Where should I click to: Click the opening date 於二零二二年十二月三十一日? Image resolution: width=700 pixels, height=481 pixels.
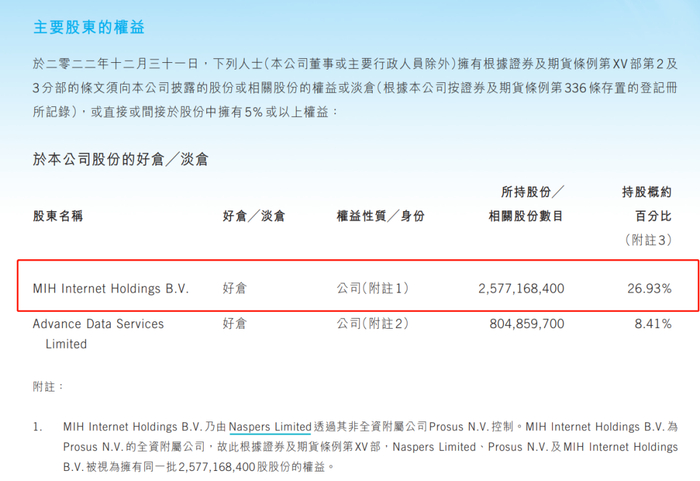(115, 64)
